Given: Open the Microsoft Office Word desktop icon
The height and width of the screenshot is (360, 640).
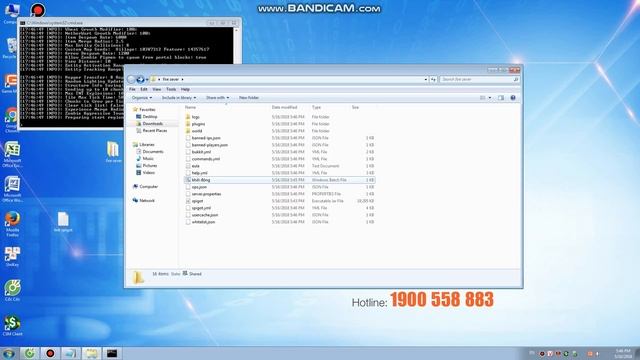Looking at the screenshot, I should click(12, 189).
